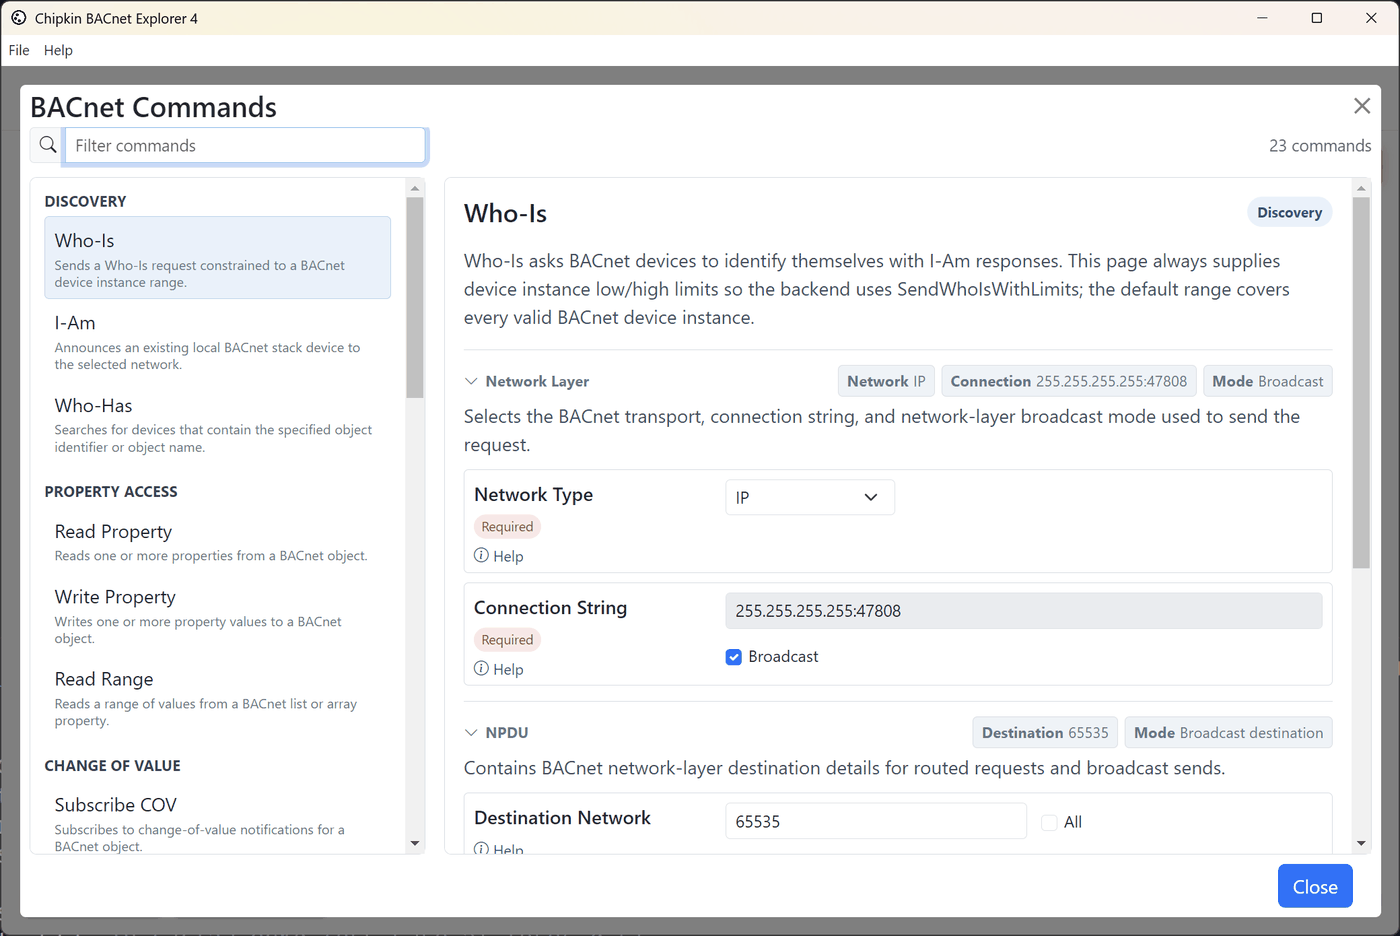Select the Who-Is command

point(217,258)
